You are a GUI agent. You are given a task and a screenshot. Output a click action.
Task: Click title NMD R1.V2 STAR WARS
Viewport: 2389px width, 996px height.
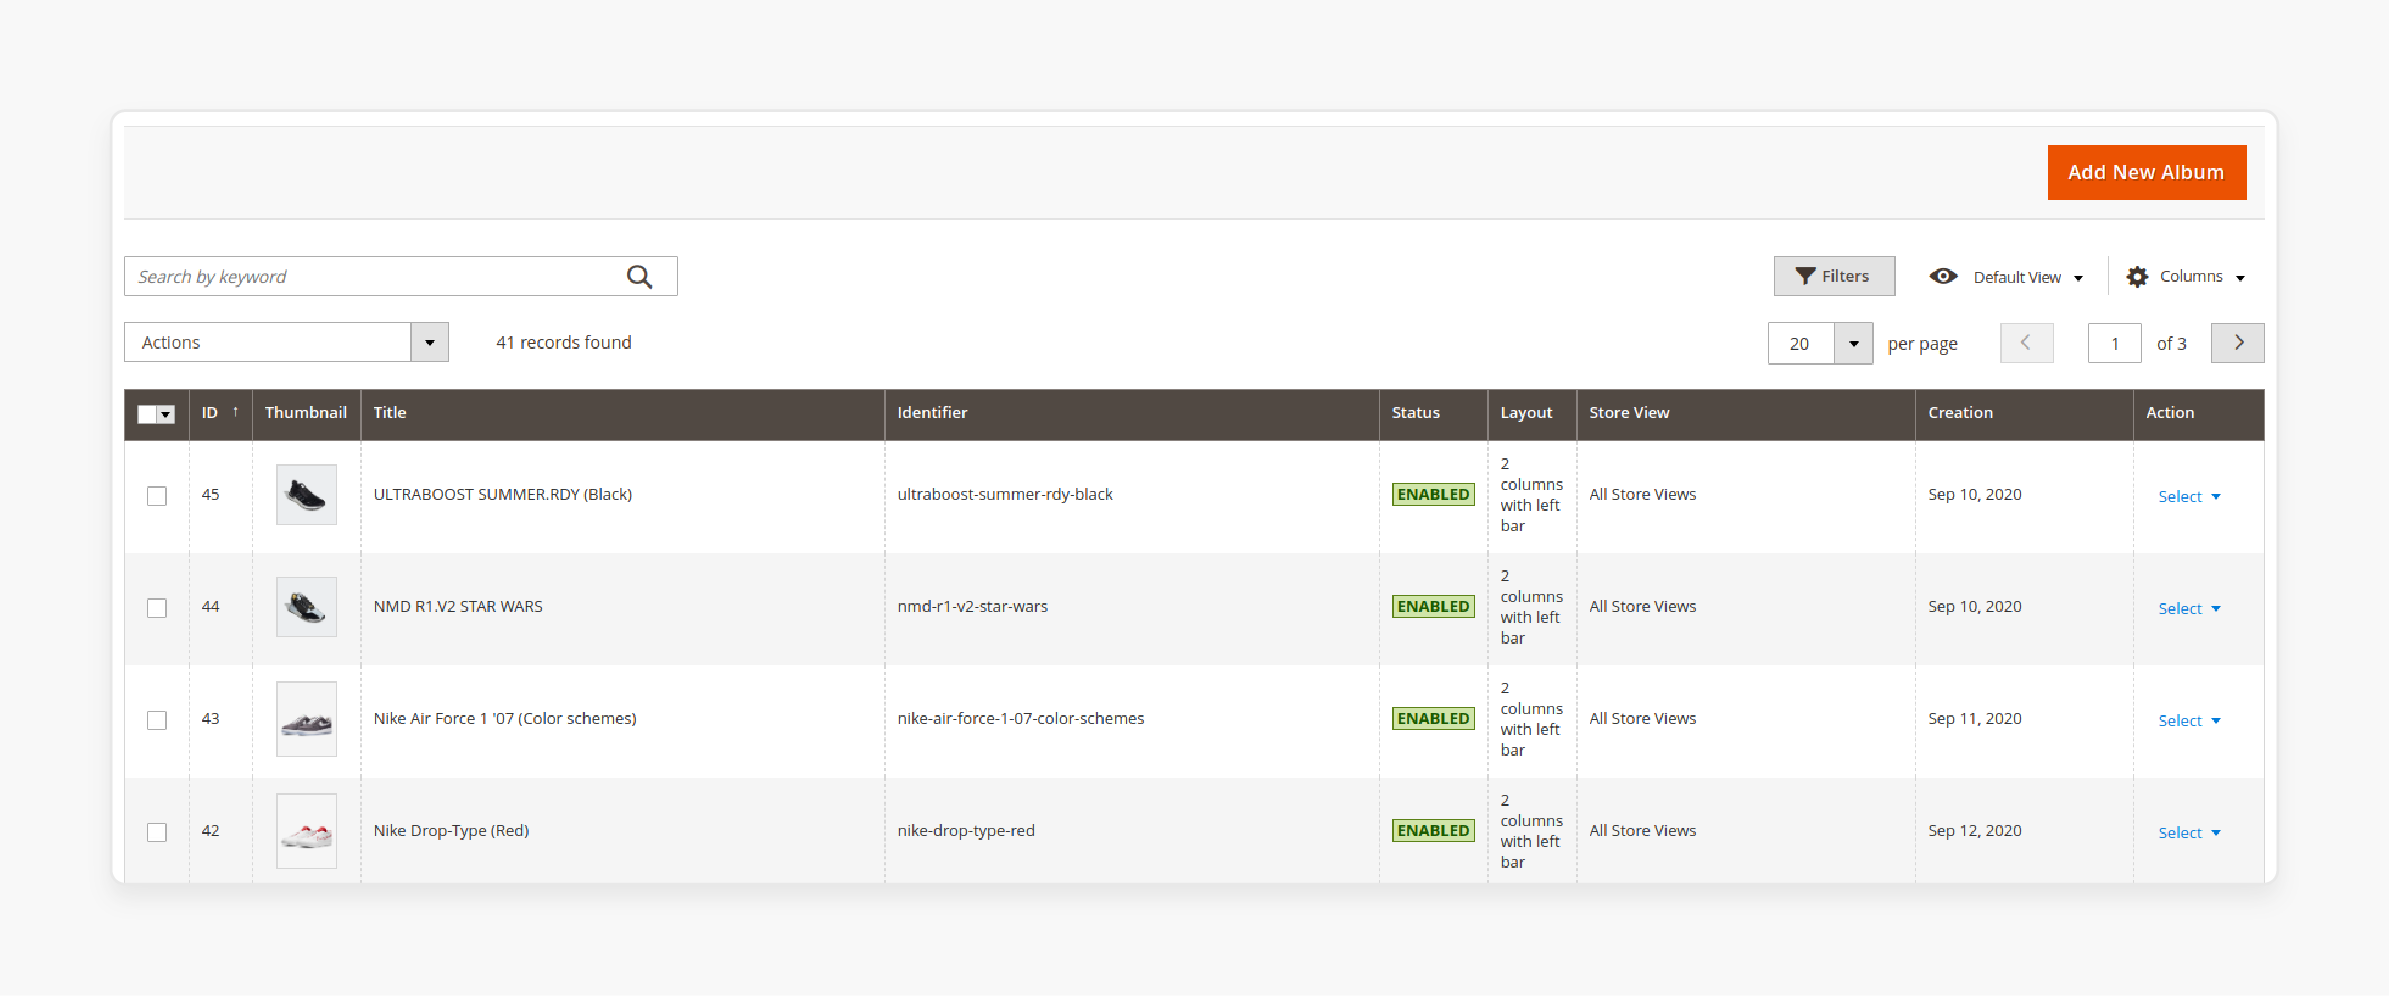(458, 607)
